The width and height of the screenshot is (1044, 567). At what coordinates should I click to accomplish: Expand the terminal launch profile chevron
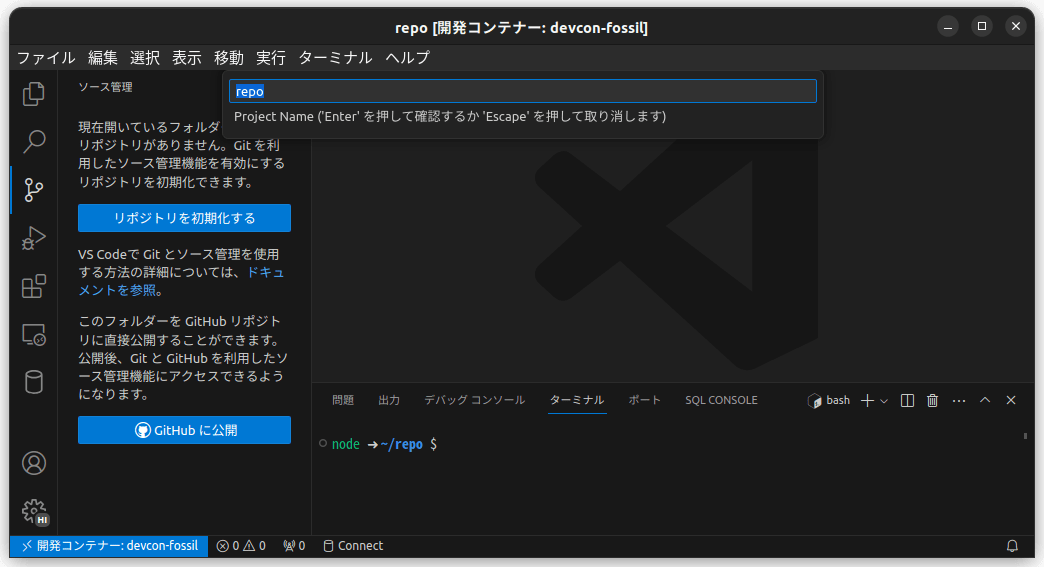(884, 401)
